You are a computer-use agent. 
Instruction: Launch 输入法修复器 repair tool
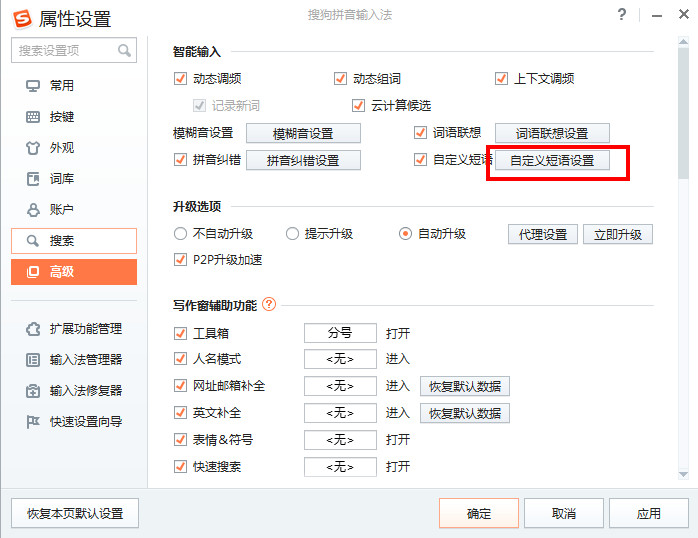pos(85,391)
